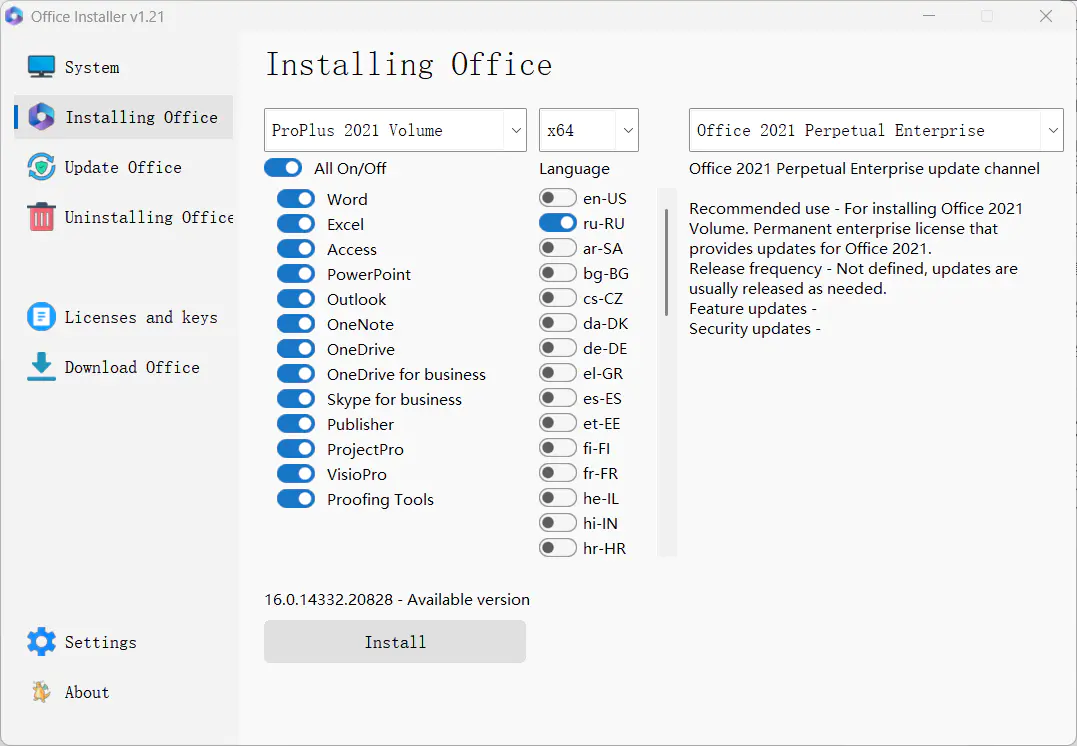Viewport: 1077px width, 746px height.
Task: Click the language list scrollbar
Action: click(666, 262)
